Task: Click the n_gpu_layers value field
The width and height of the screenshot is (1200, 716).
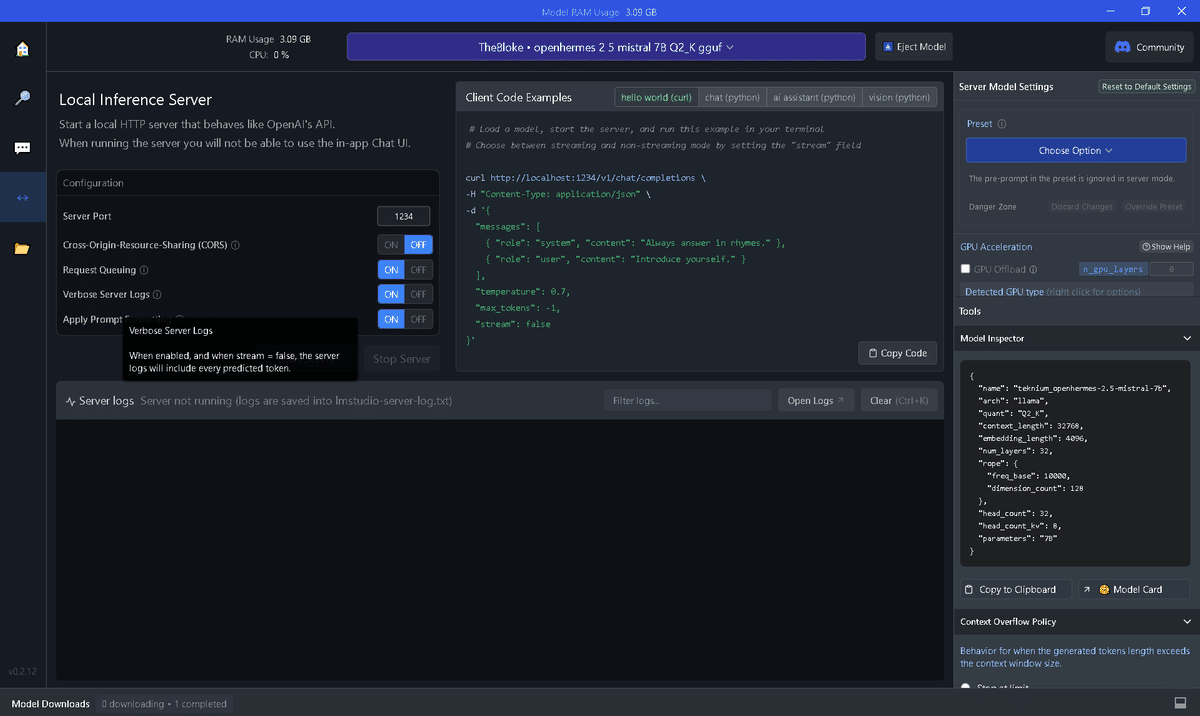Action: point(1171,269)
